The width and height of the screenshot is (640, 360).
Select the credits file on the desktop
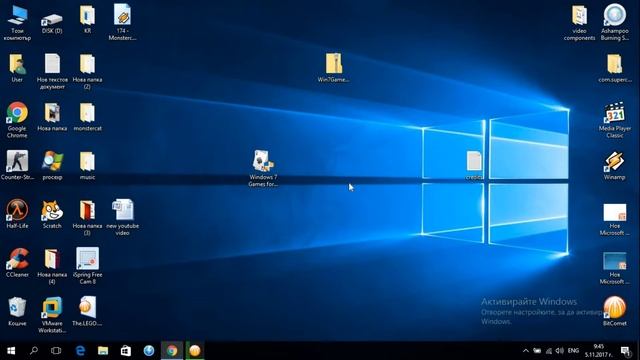474,165
